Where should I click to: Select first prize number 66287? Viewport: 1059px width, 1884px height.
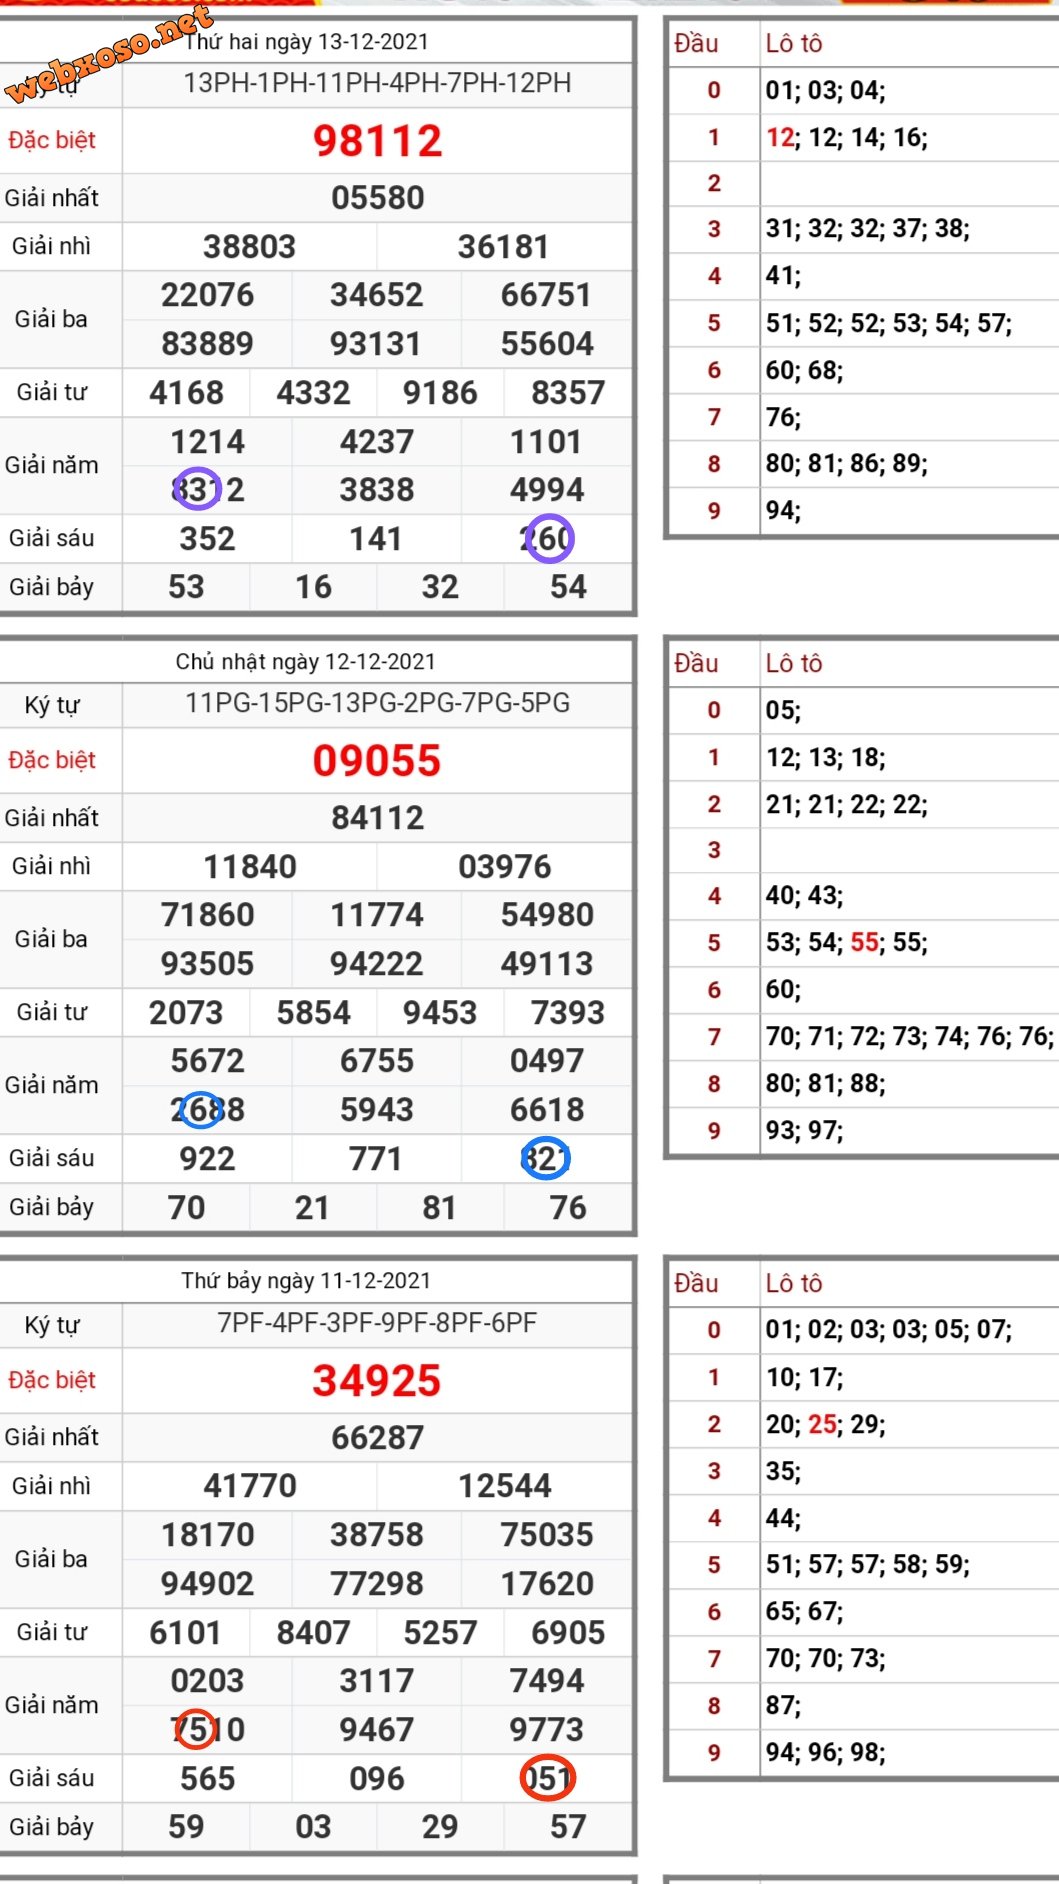pos(378,1438)
